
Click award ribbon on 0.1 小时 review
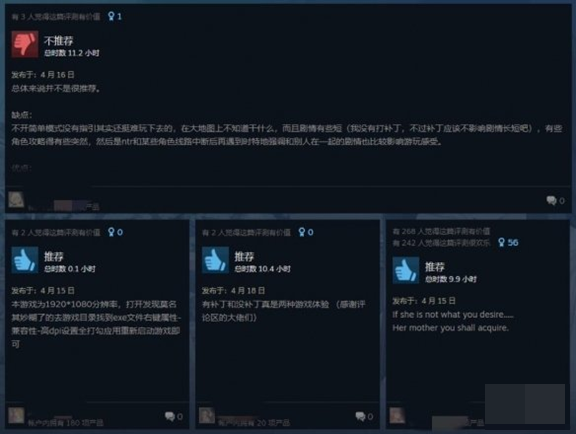(111, 232)
